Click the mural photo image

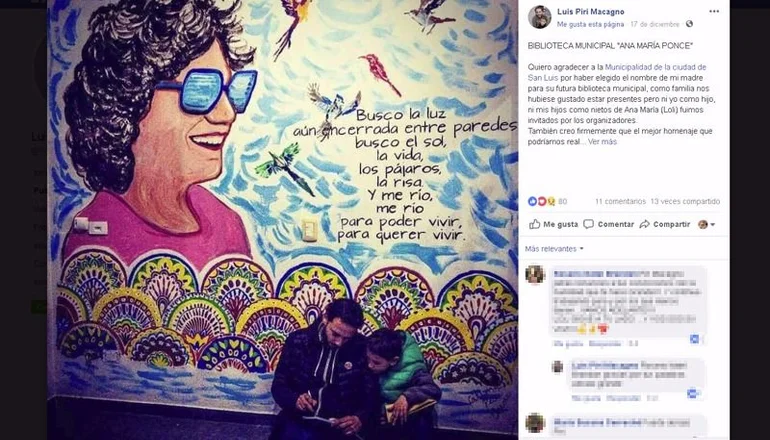(282, 220)
